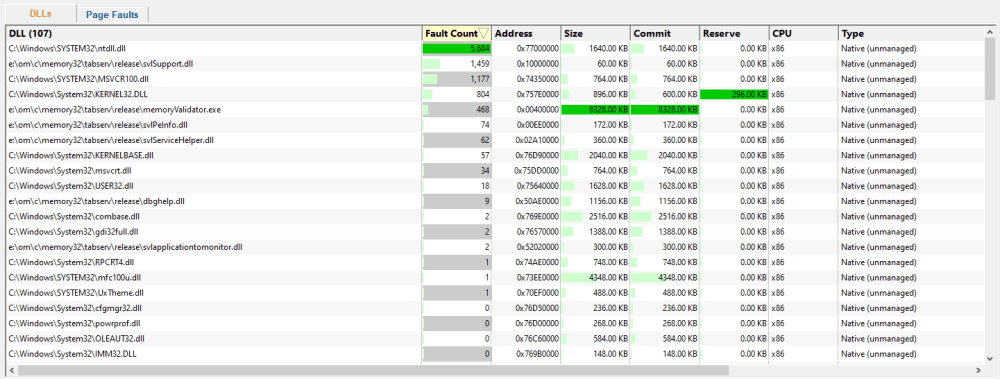Sort by DLL (107) column header
This screenshot has height=379, width=1000.
[214, 34]
